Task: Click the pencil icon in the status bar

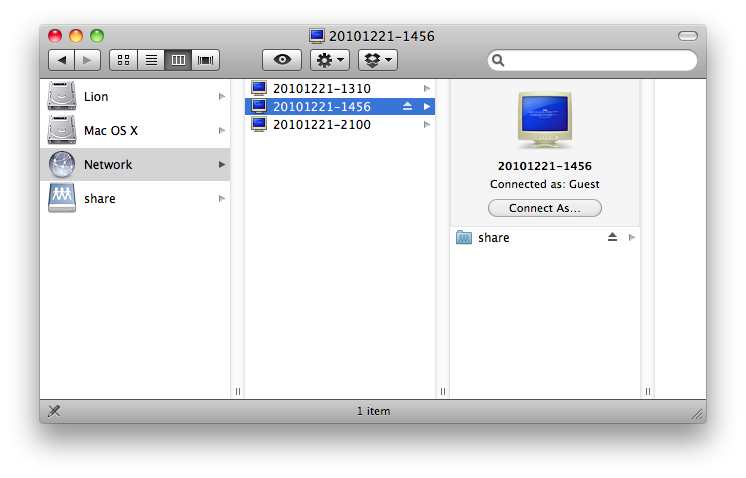Action: pyautogui.click(x=54, y=411)
